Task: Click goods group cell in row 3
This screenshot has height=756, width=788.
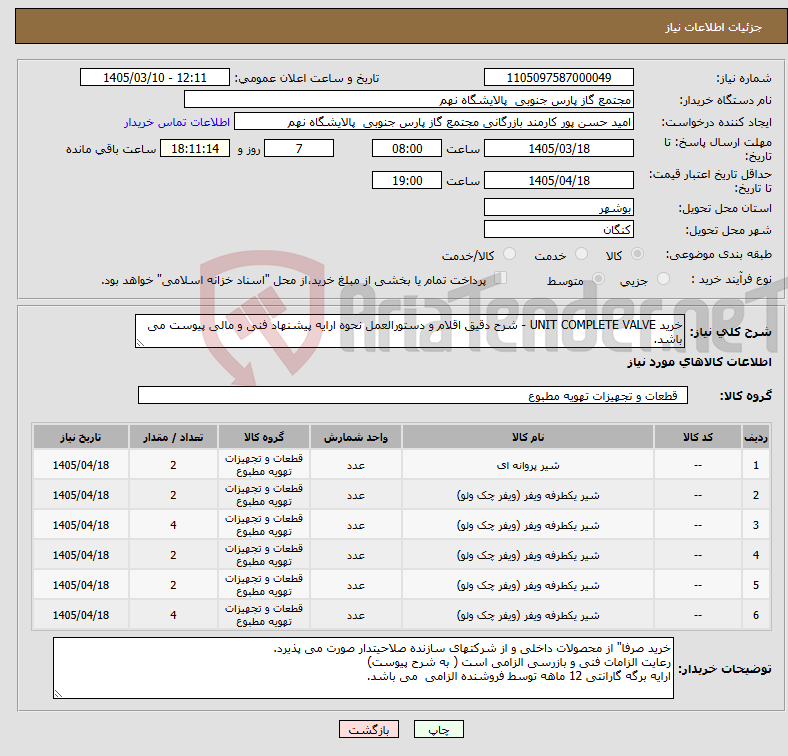Action: (x=264, y=525)
